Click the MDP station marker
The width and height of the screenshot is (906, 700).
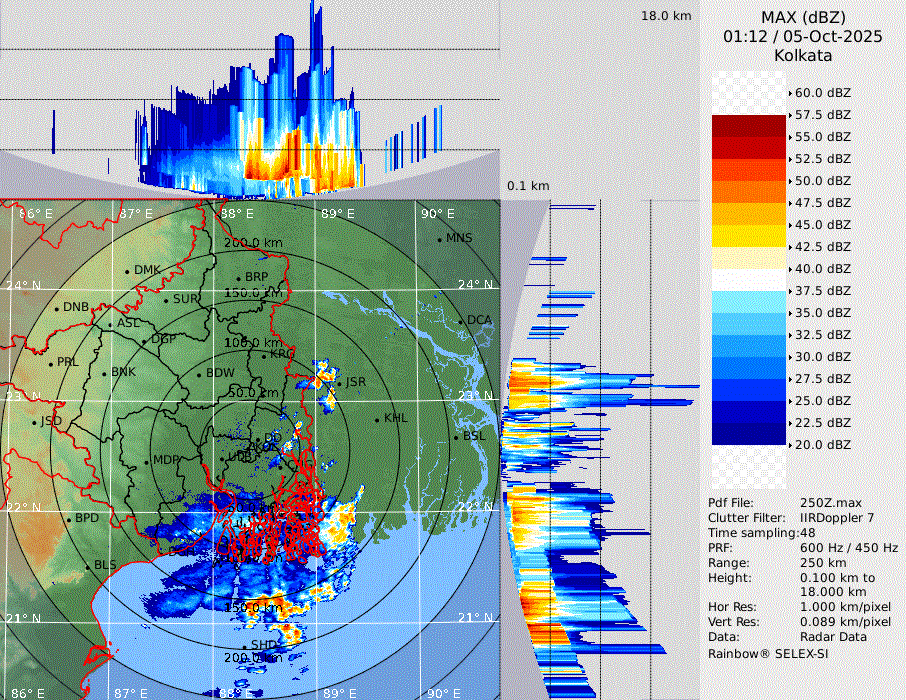pos(146,460)
